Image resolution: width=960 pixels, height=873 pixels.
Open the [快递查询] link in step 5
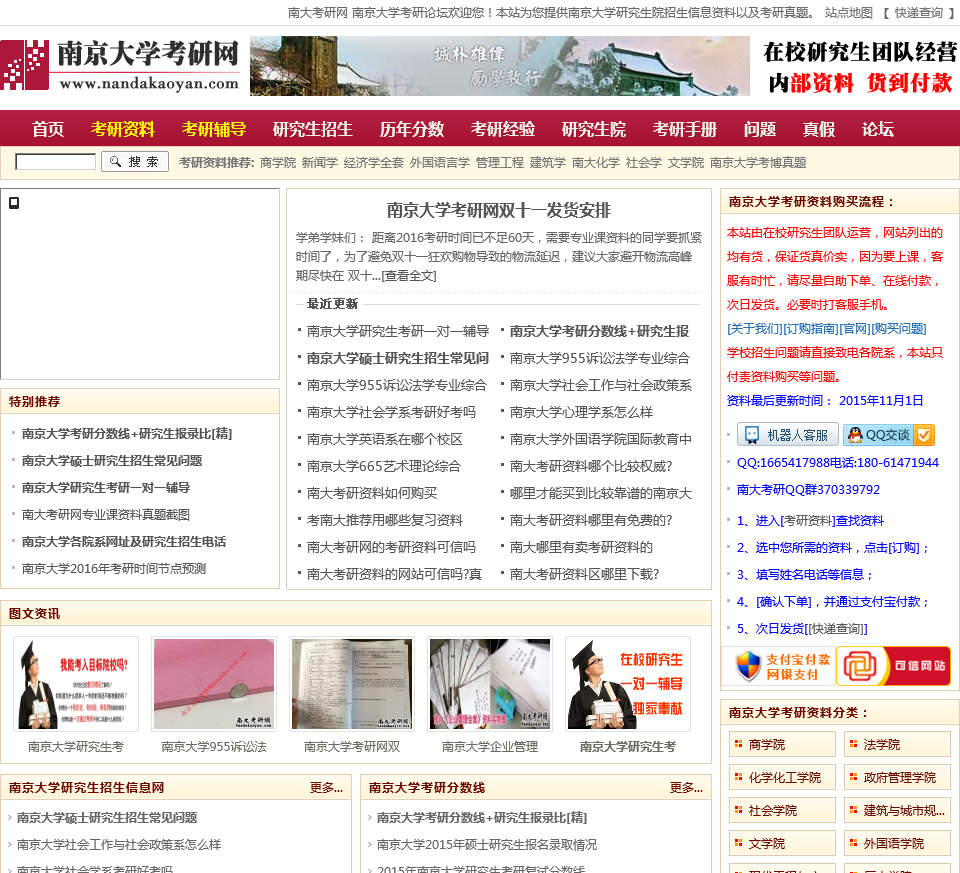(x=836, y=629)
